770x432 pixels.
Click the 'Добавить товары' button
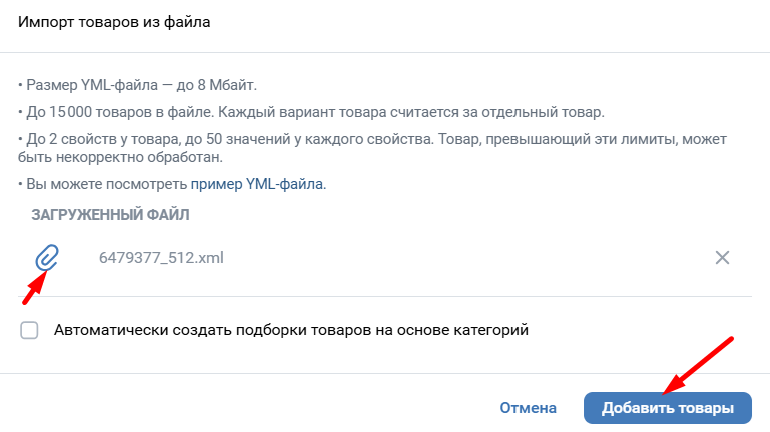pyautogui.click(x=667, y=408)
